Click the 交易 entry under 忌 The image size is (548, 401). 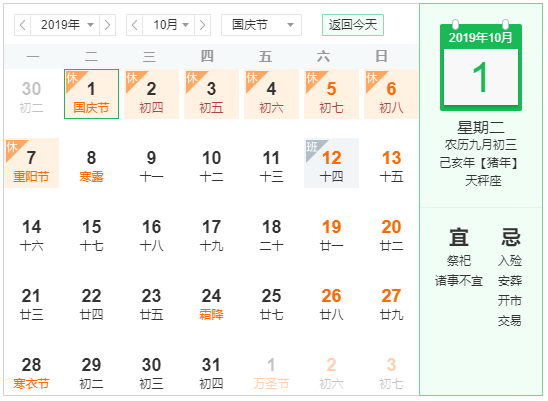tap(510, 321)
